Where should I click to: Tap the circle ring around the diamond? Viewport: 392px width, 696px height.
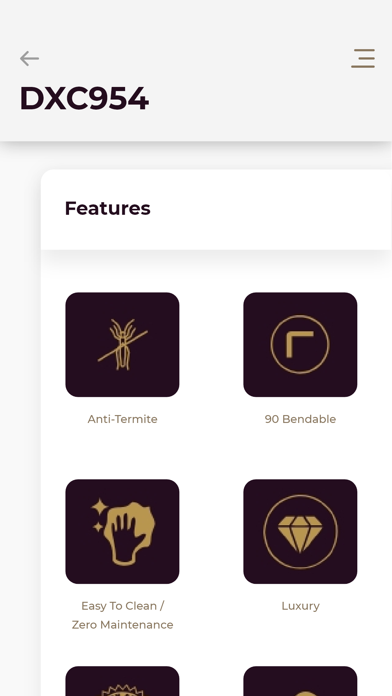tap(300, 531)
